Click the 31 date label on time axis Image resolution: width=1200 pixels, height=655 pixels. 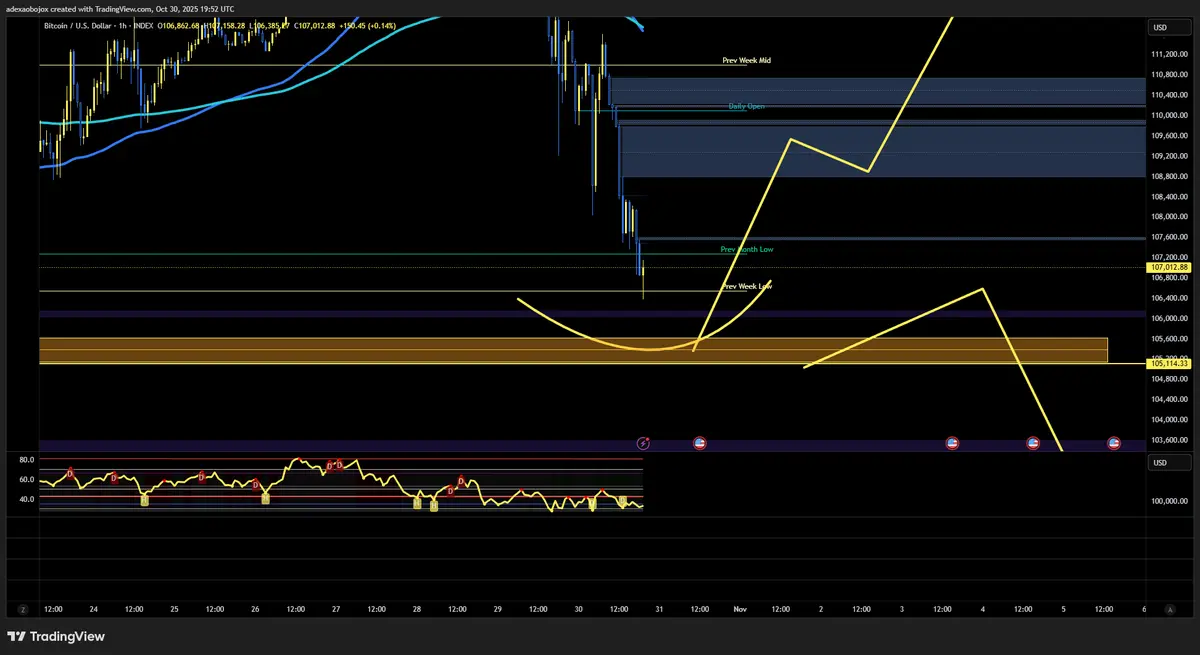coord(660,608)
